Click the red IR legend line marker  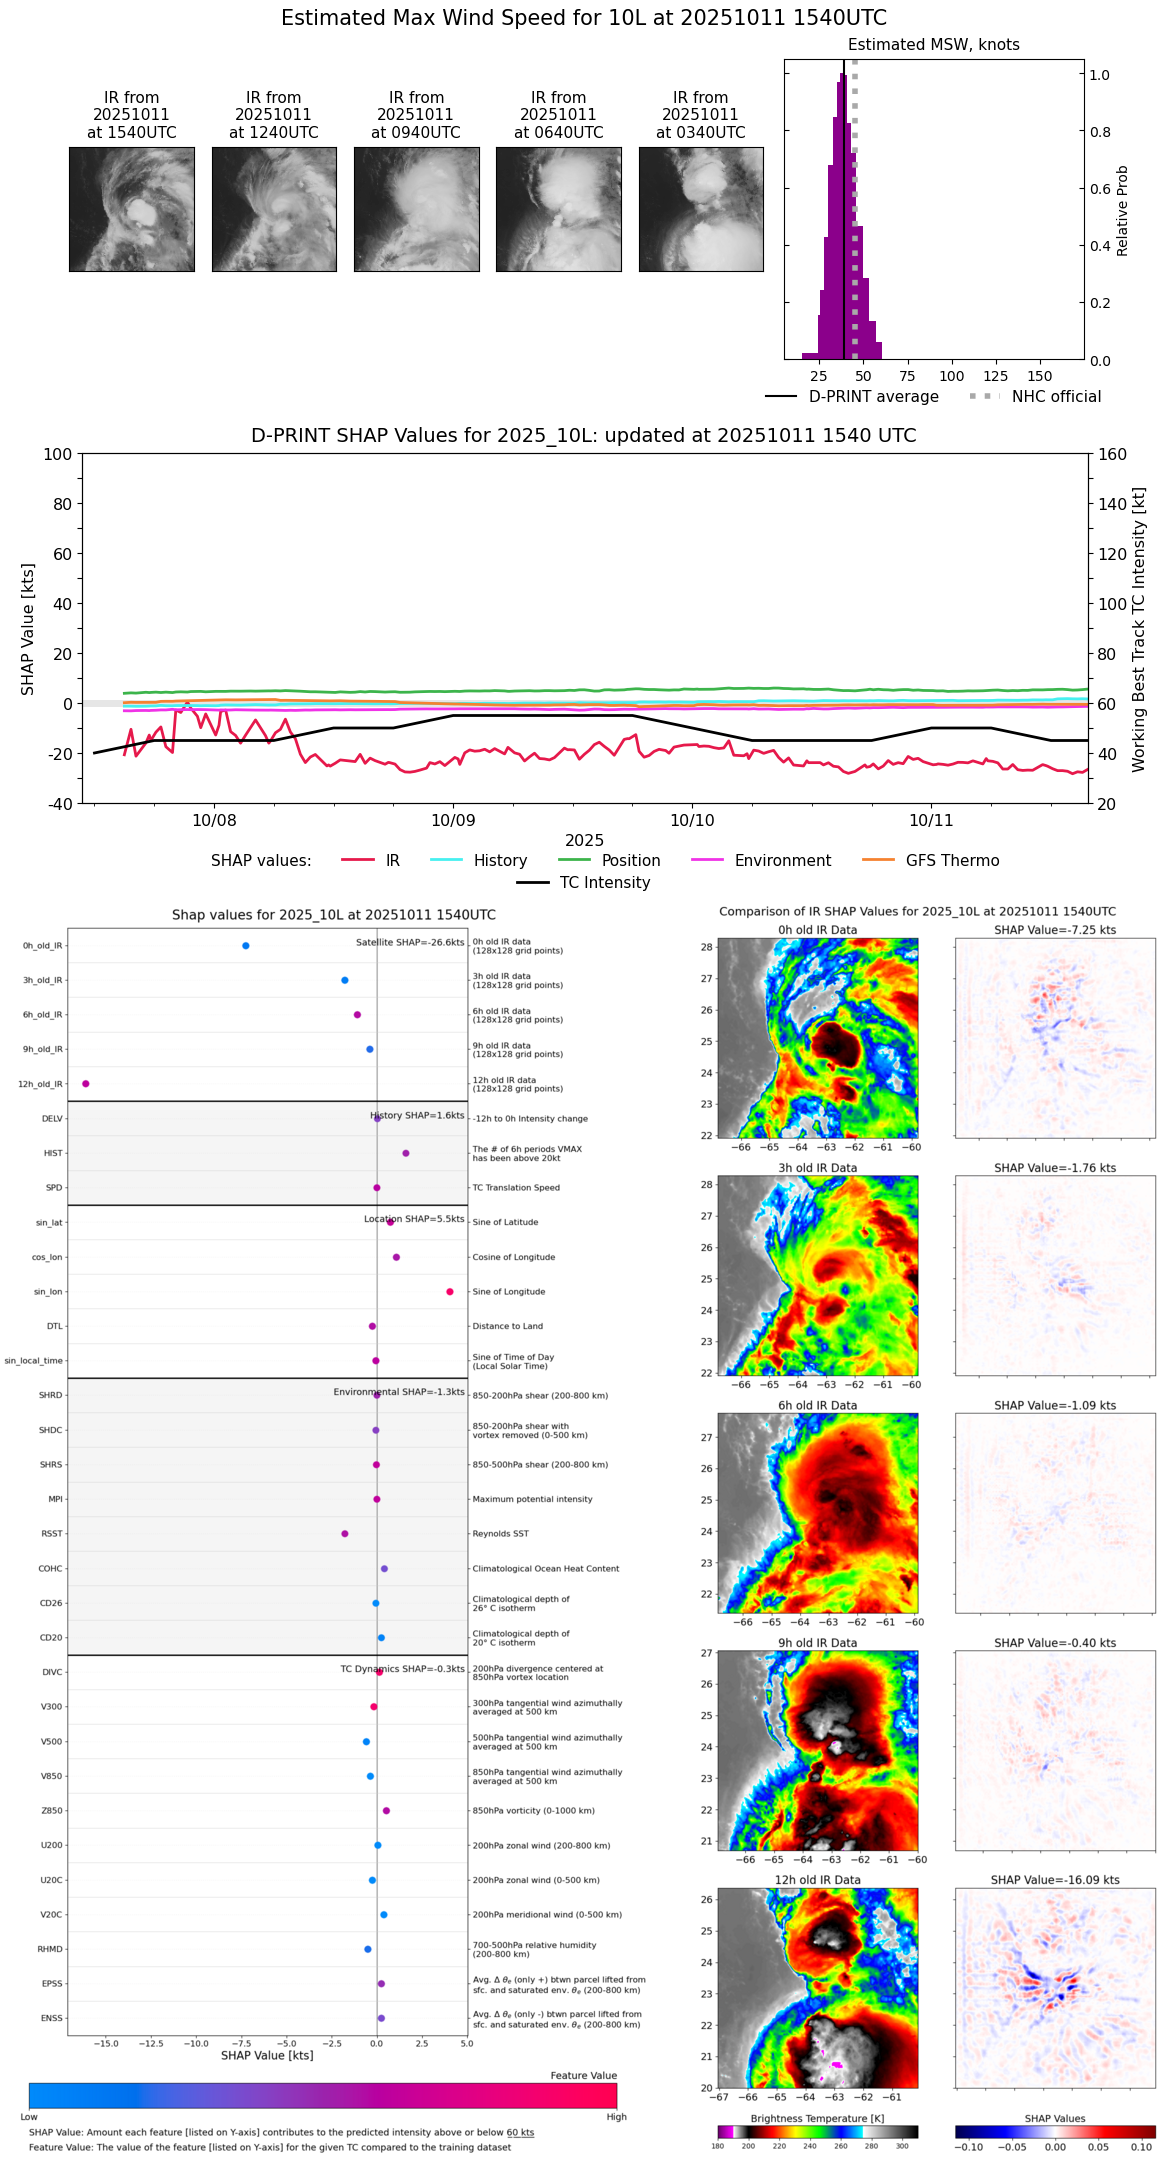pyautogui.click(x=358, y=860)
